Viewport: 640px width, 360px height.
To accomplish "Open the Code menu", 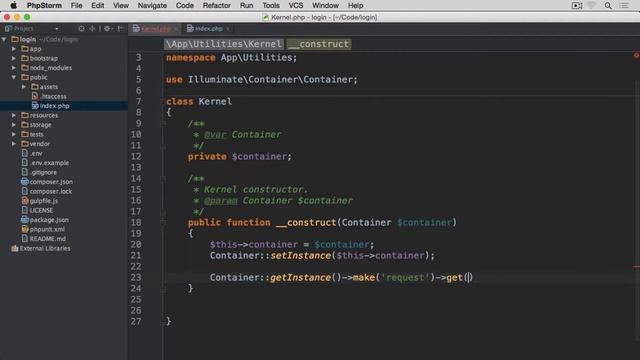I will [x=184, y=5].
